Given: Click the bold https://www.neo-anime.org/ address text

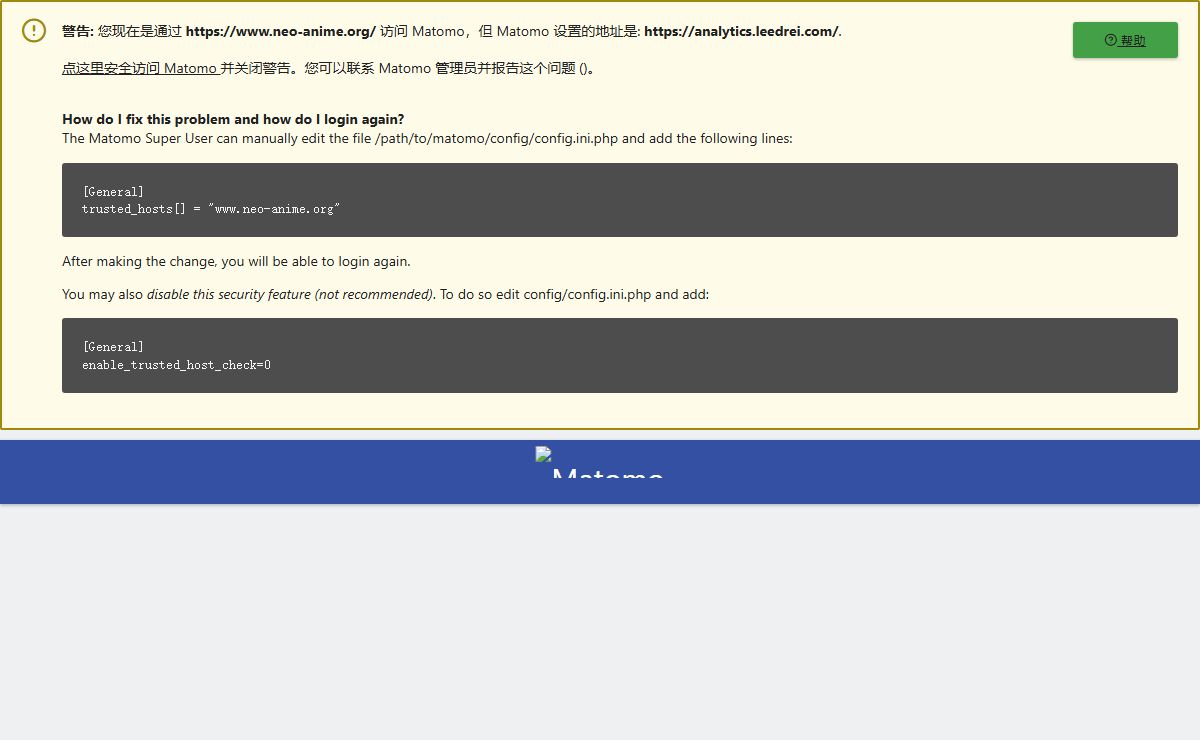Looking at the screenshot, I should click(x=281, y=31).
